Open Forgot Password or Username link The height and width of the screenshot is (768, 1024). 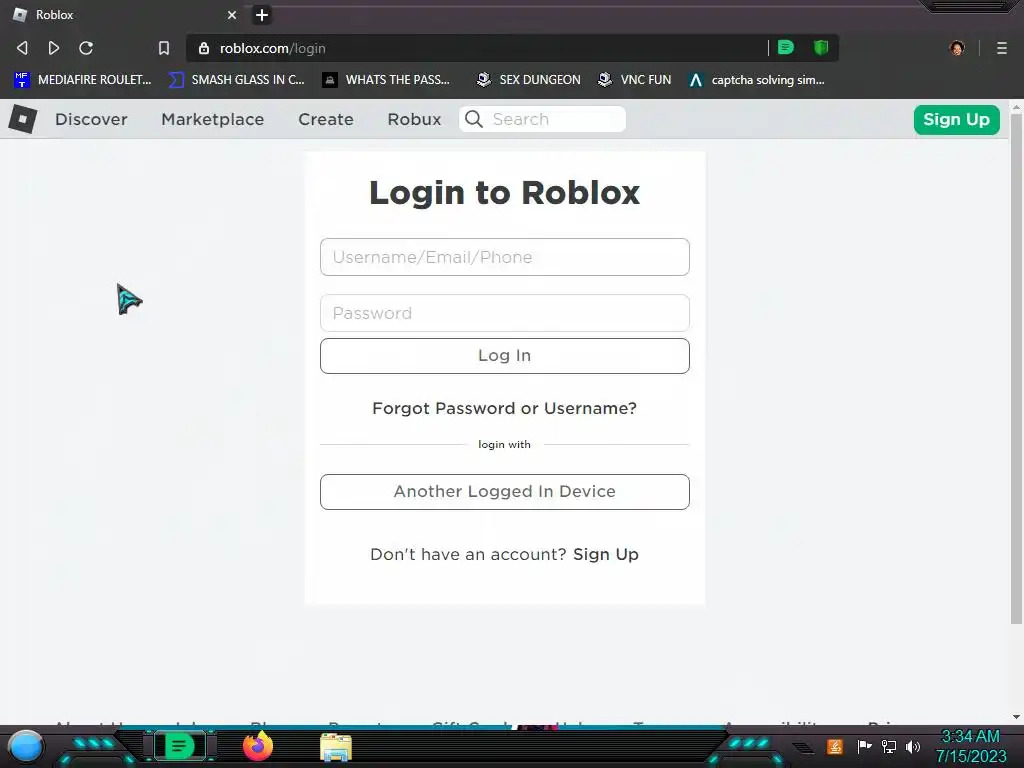click(x=504, y=408)
